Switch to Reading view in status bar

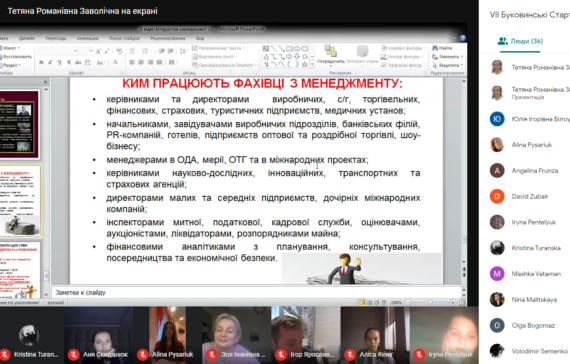pyautogui.click(x=377, y=302)
